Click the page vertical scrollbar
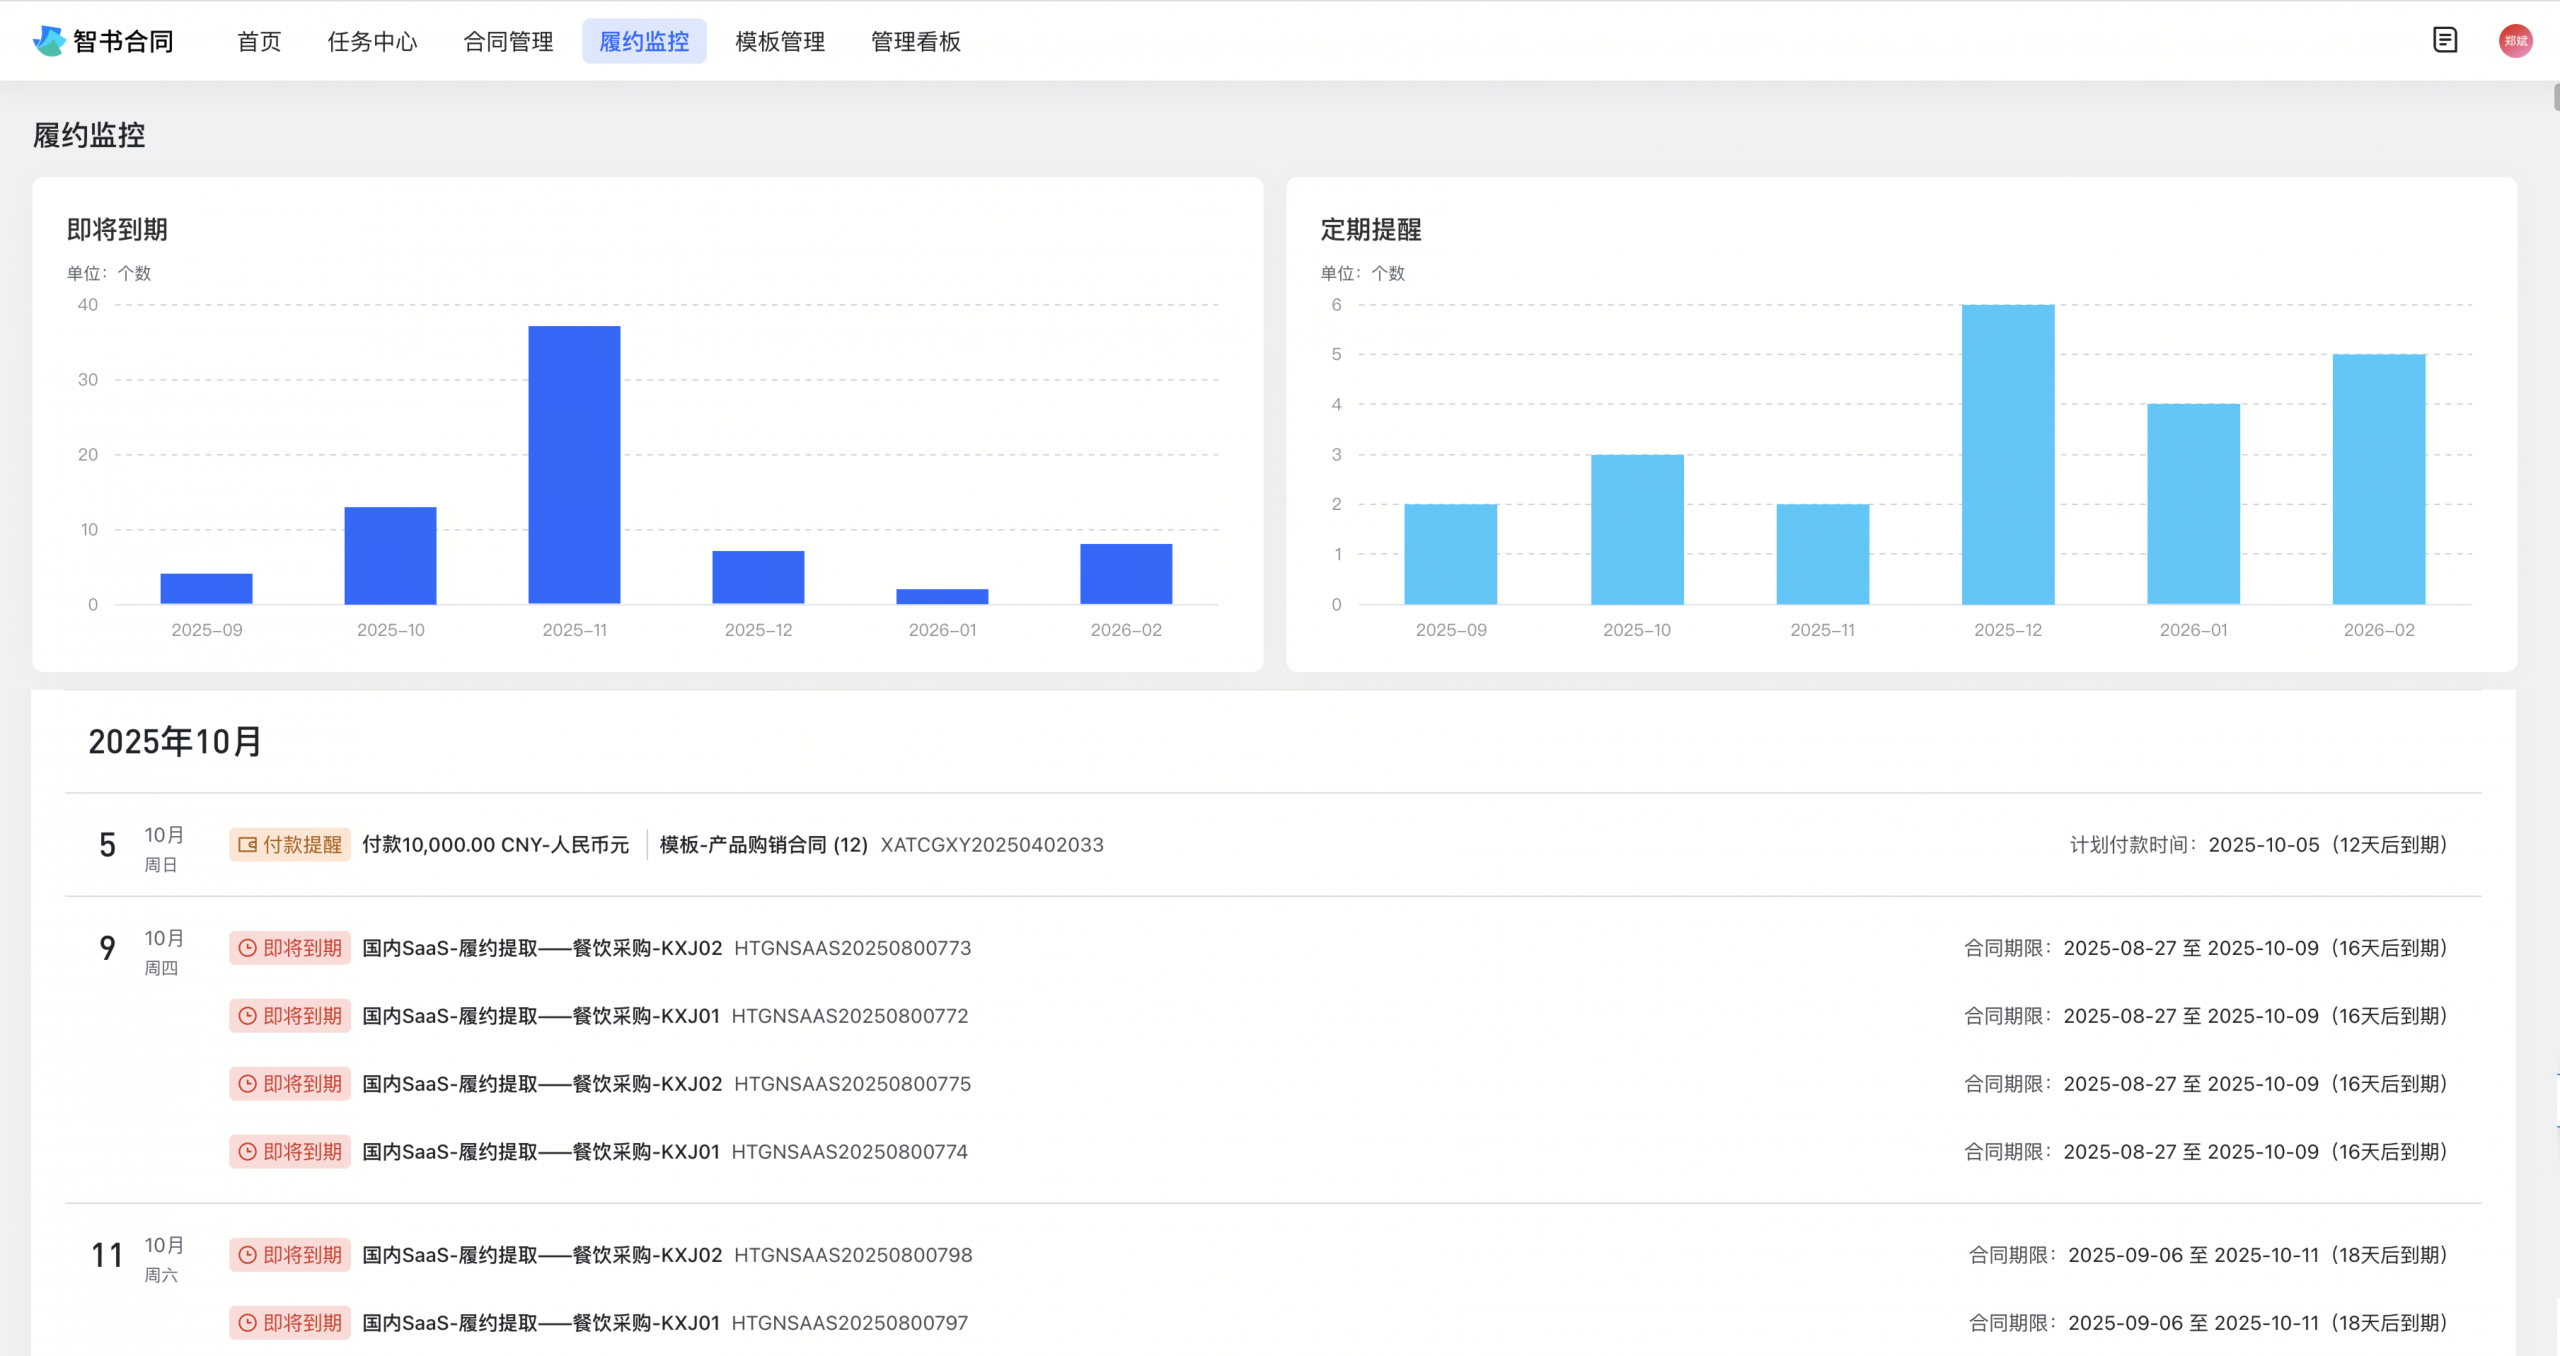2560x1356 pixels. point(2555,98)
